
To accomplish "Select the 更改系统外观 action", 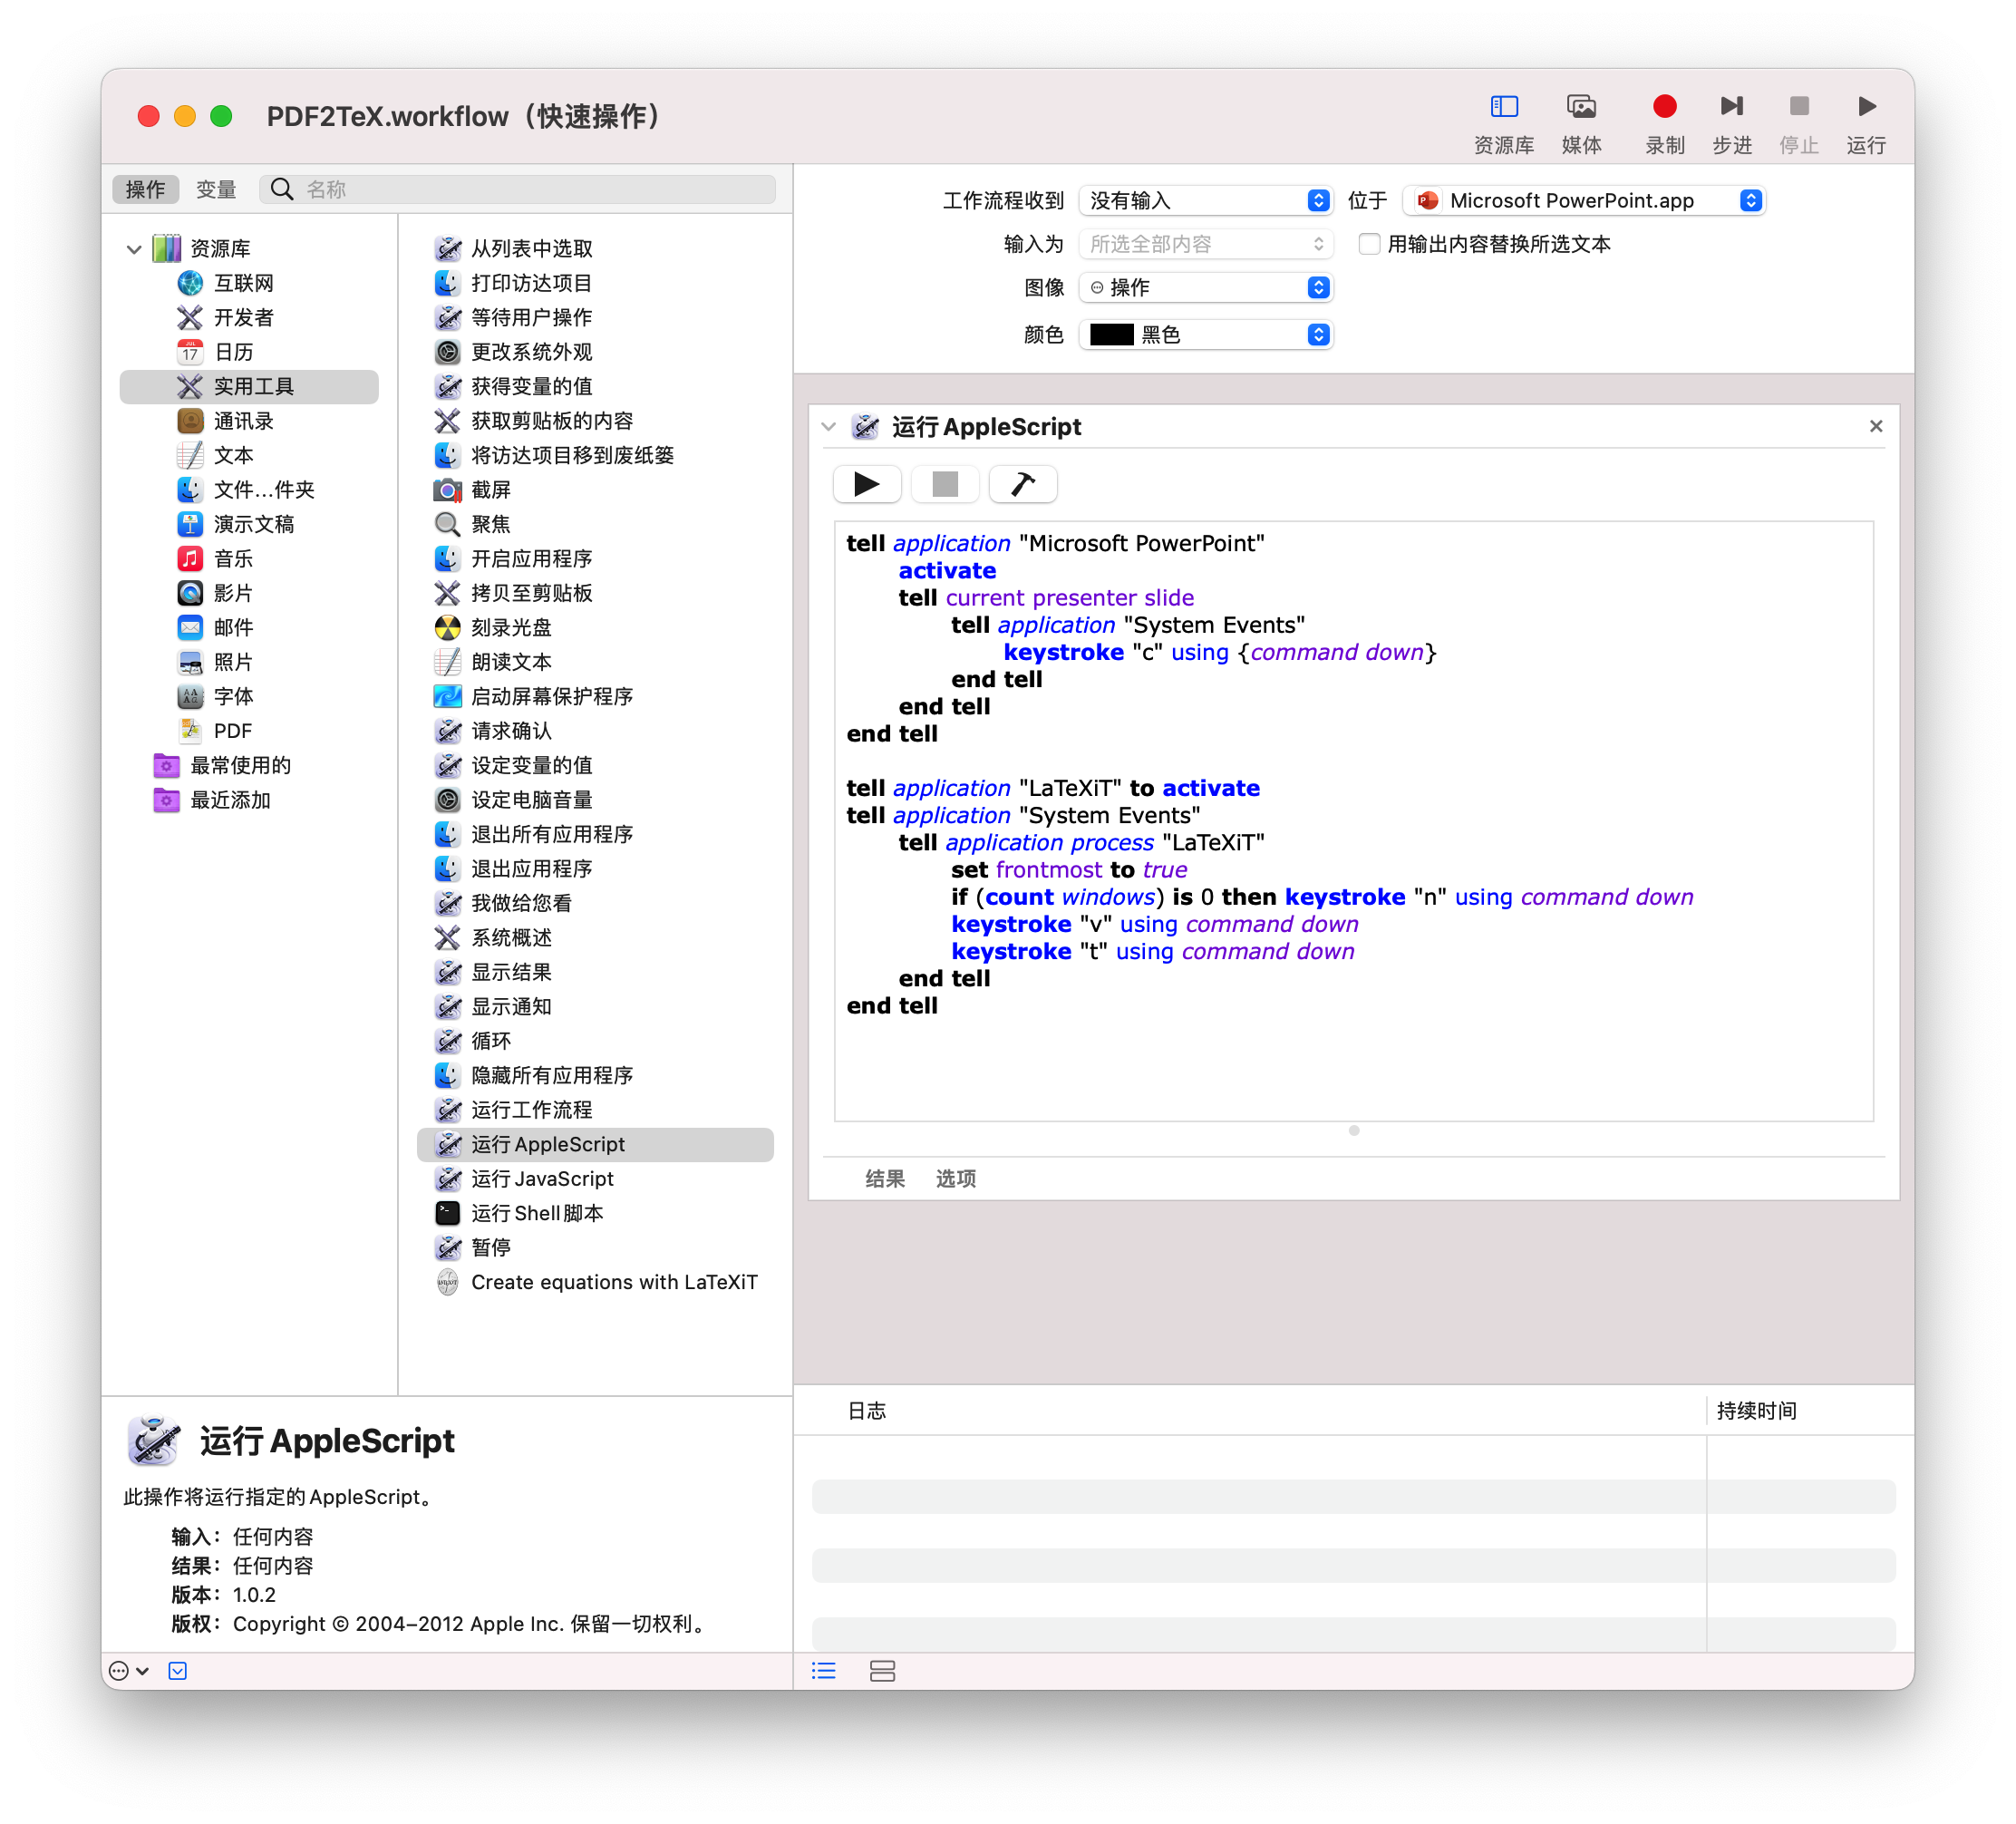I will tap(595, 352).
